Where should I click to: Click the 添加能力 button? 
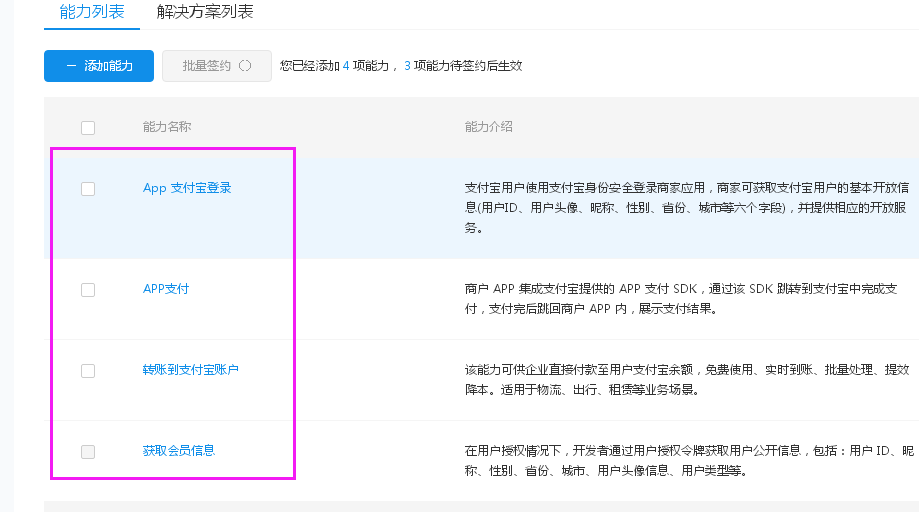pyautogui.click(x=99, y=66)
